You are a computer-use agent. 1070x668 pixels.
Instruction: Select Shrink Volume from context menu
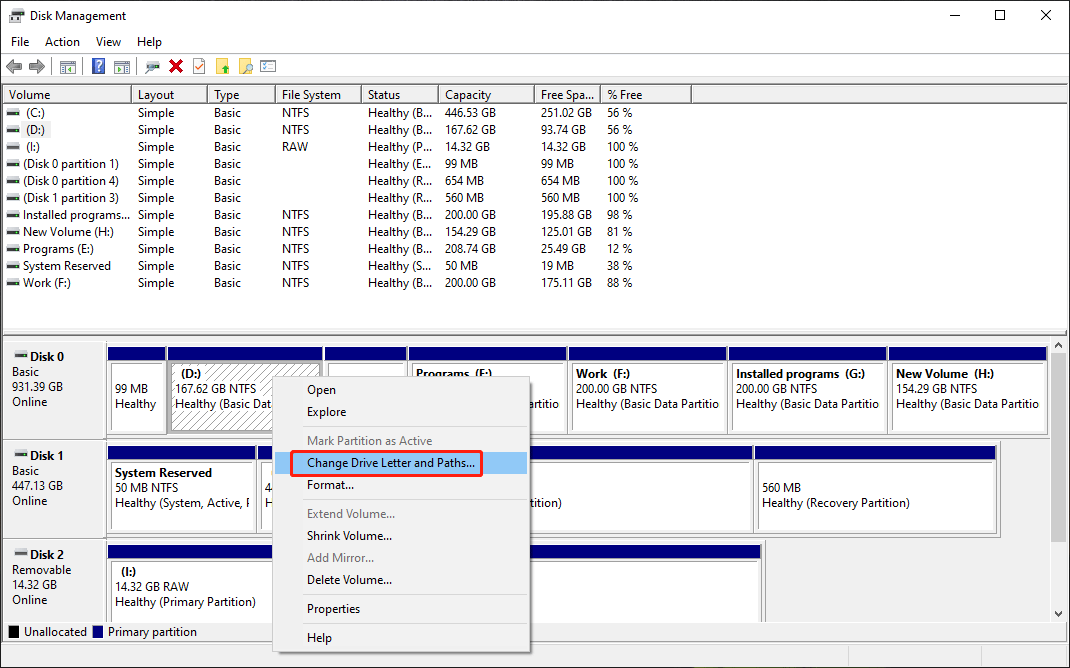click(349, 536)
